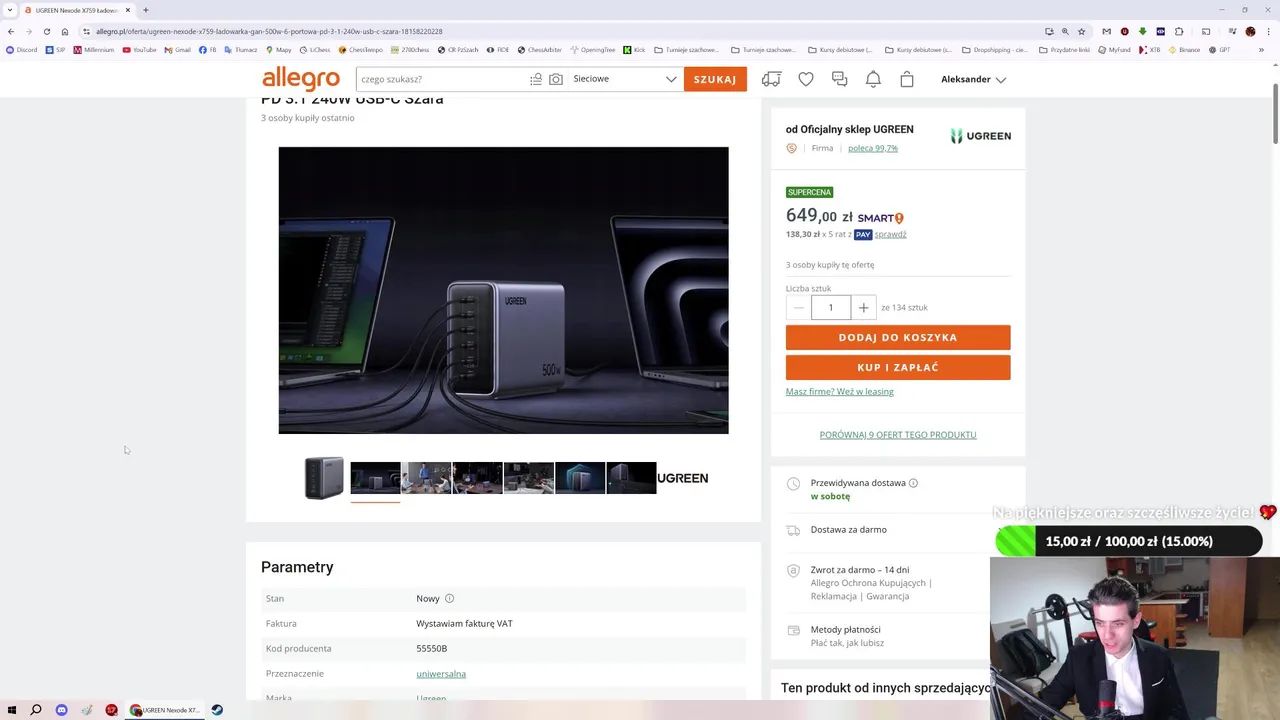Open messages chat icon in header
The height and width of the screenshot is (720, 1280).
840,79
